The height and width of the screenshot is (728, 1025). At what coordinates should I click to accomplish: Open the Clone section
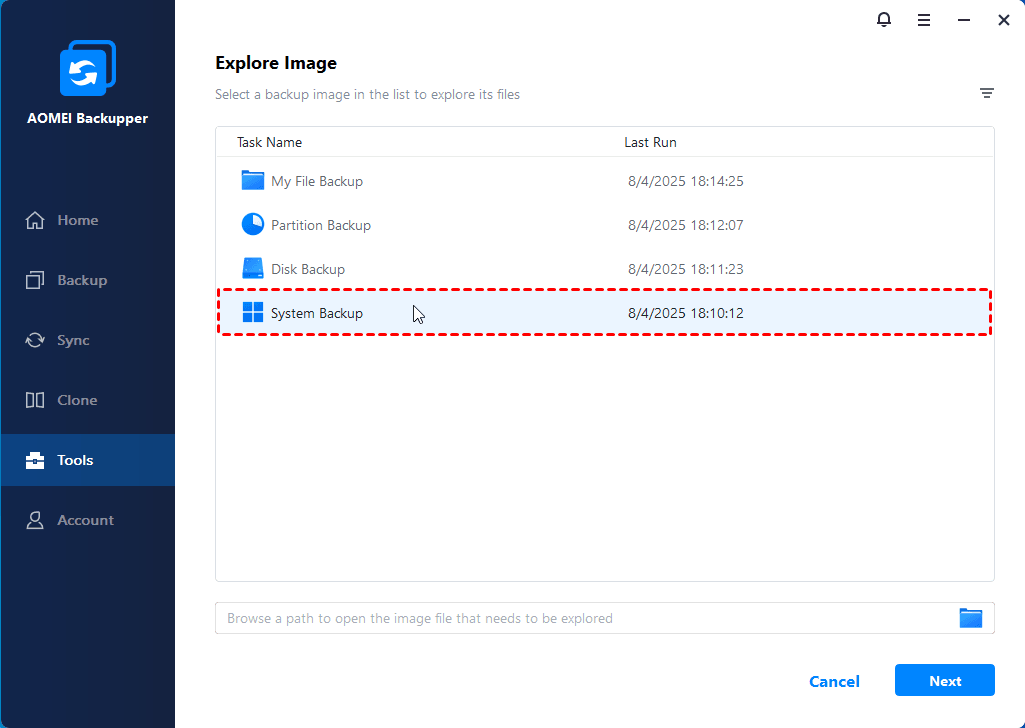pos(77,400)
